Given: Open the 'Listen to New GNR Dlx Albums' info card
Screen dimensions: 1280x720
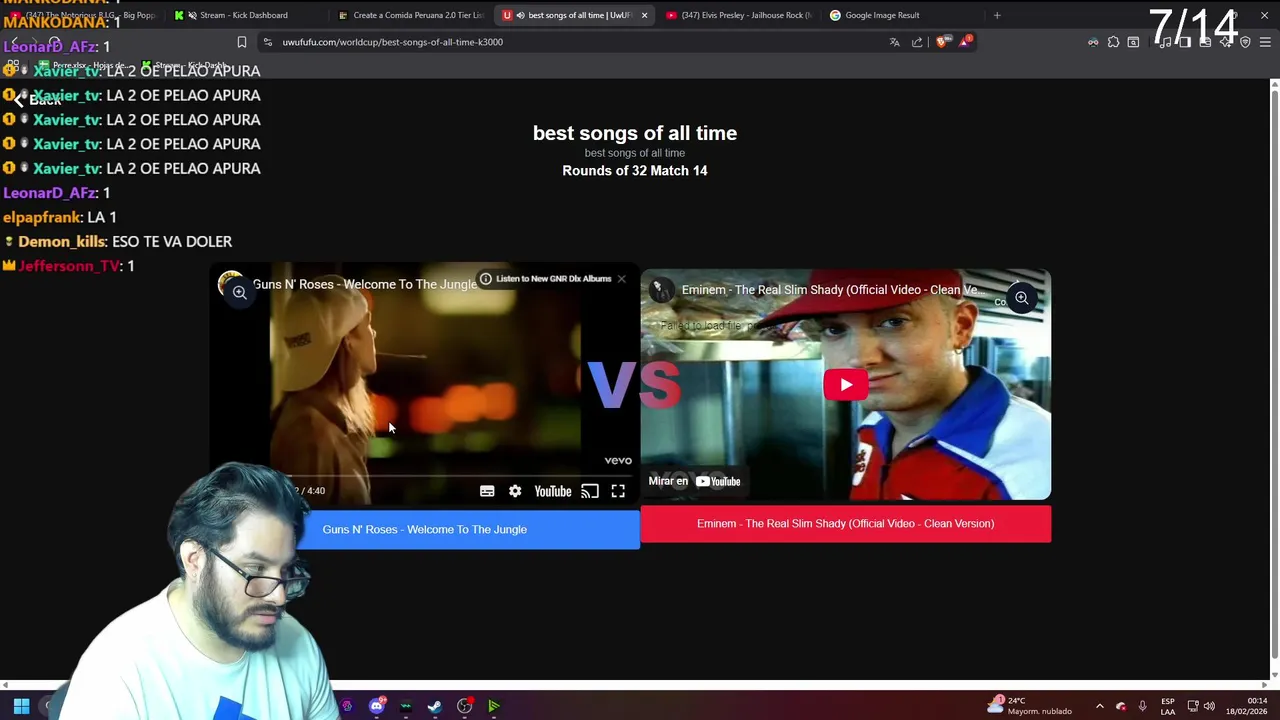Looking at the screenshot, I should tap(545, 279).
